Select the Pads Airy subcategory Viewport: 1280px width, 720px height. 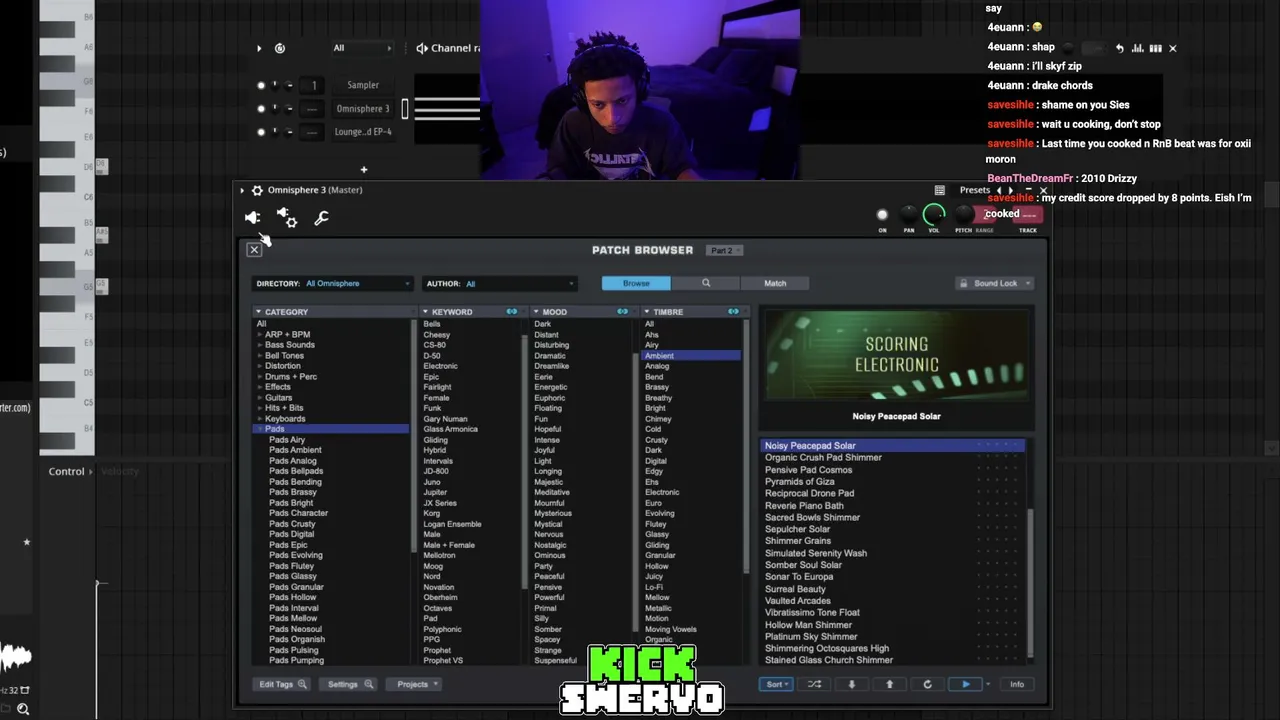287,440
